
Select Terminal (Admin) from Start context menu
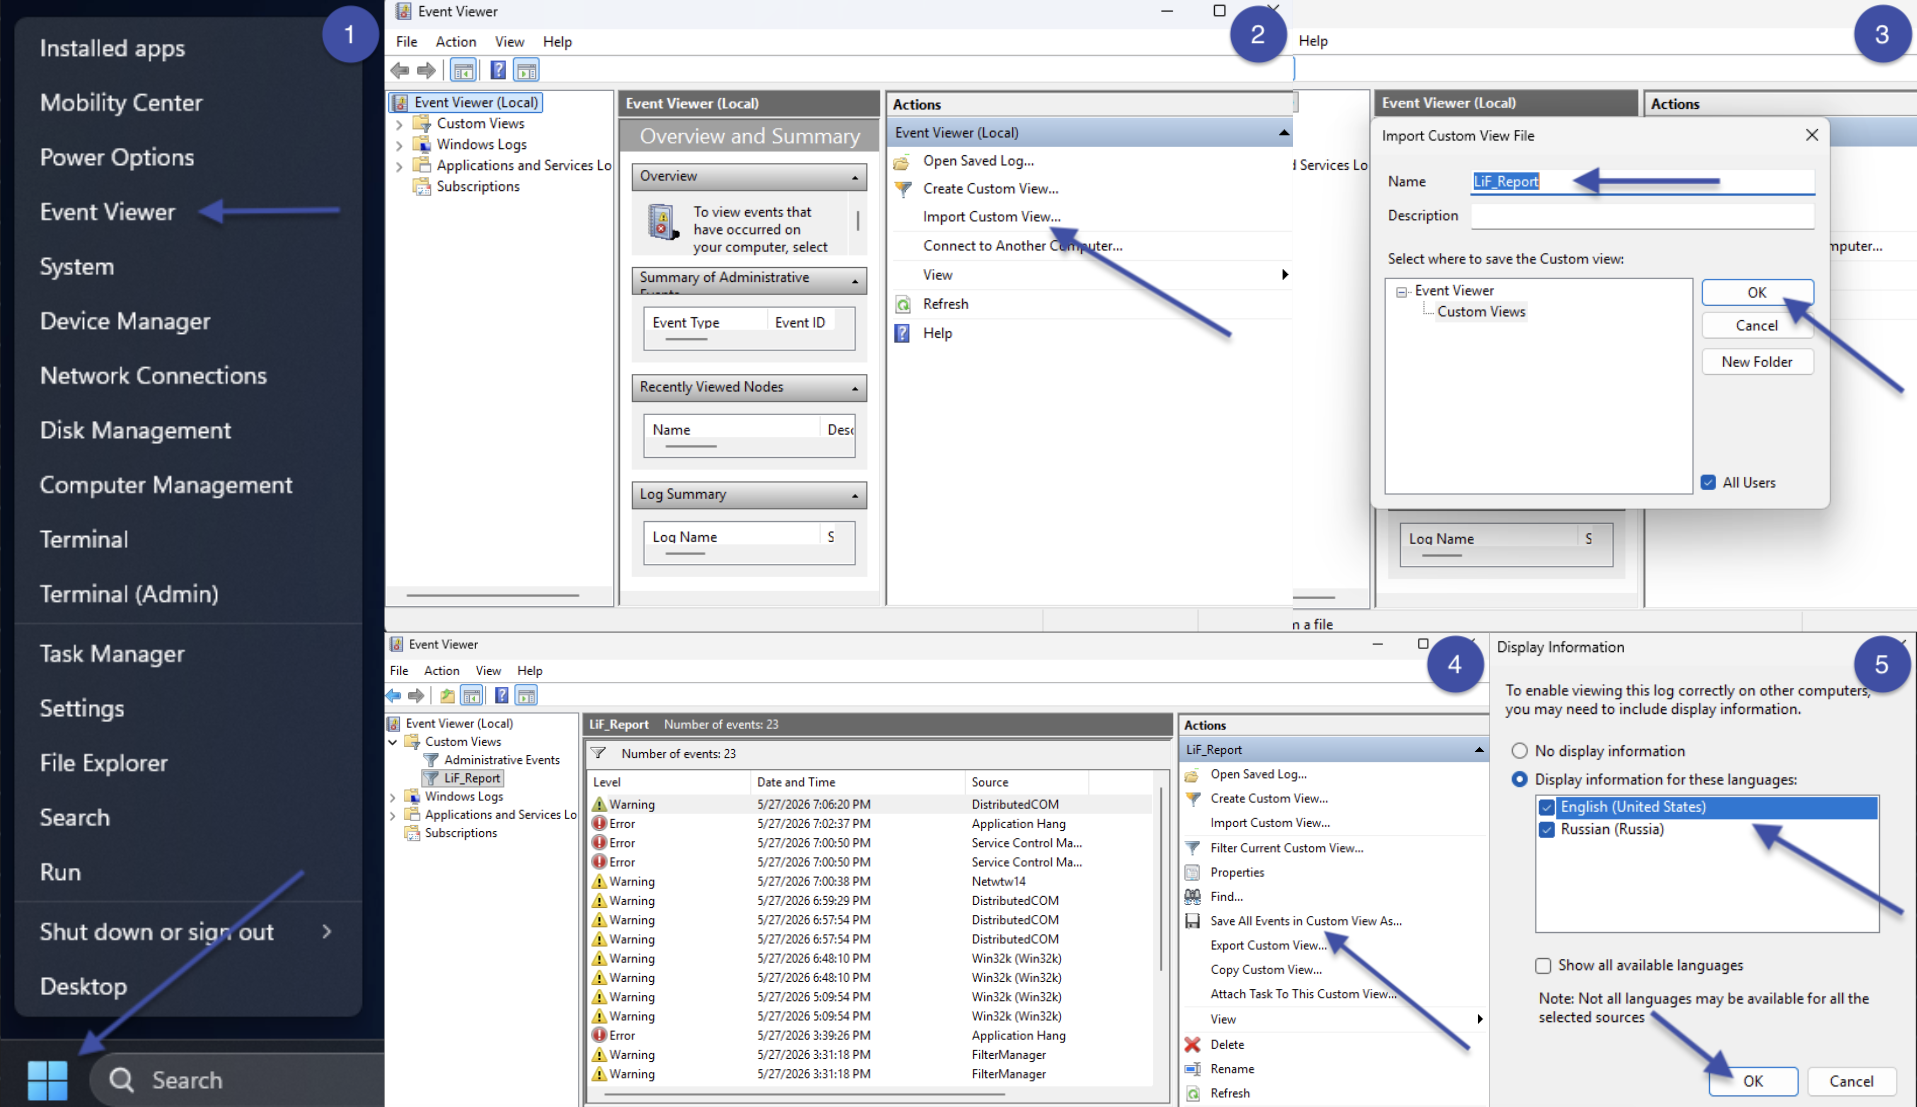point(129,594)
